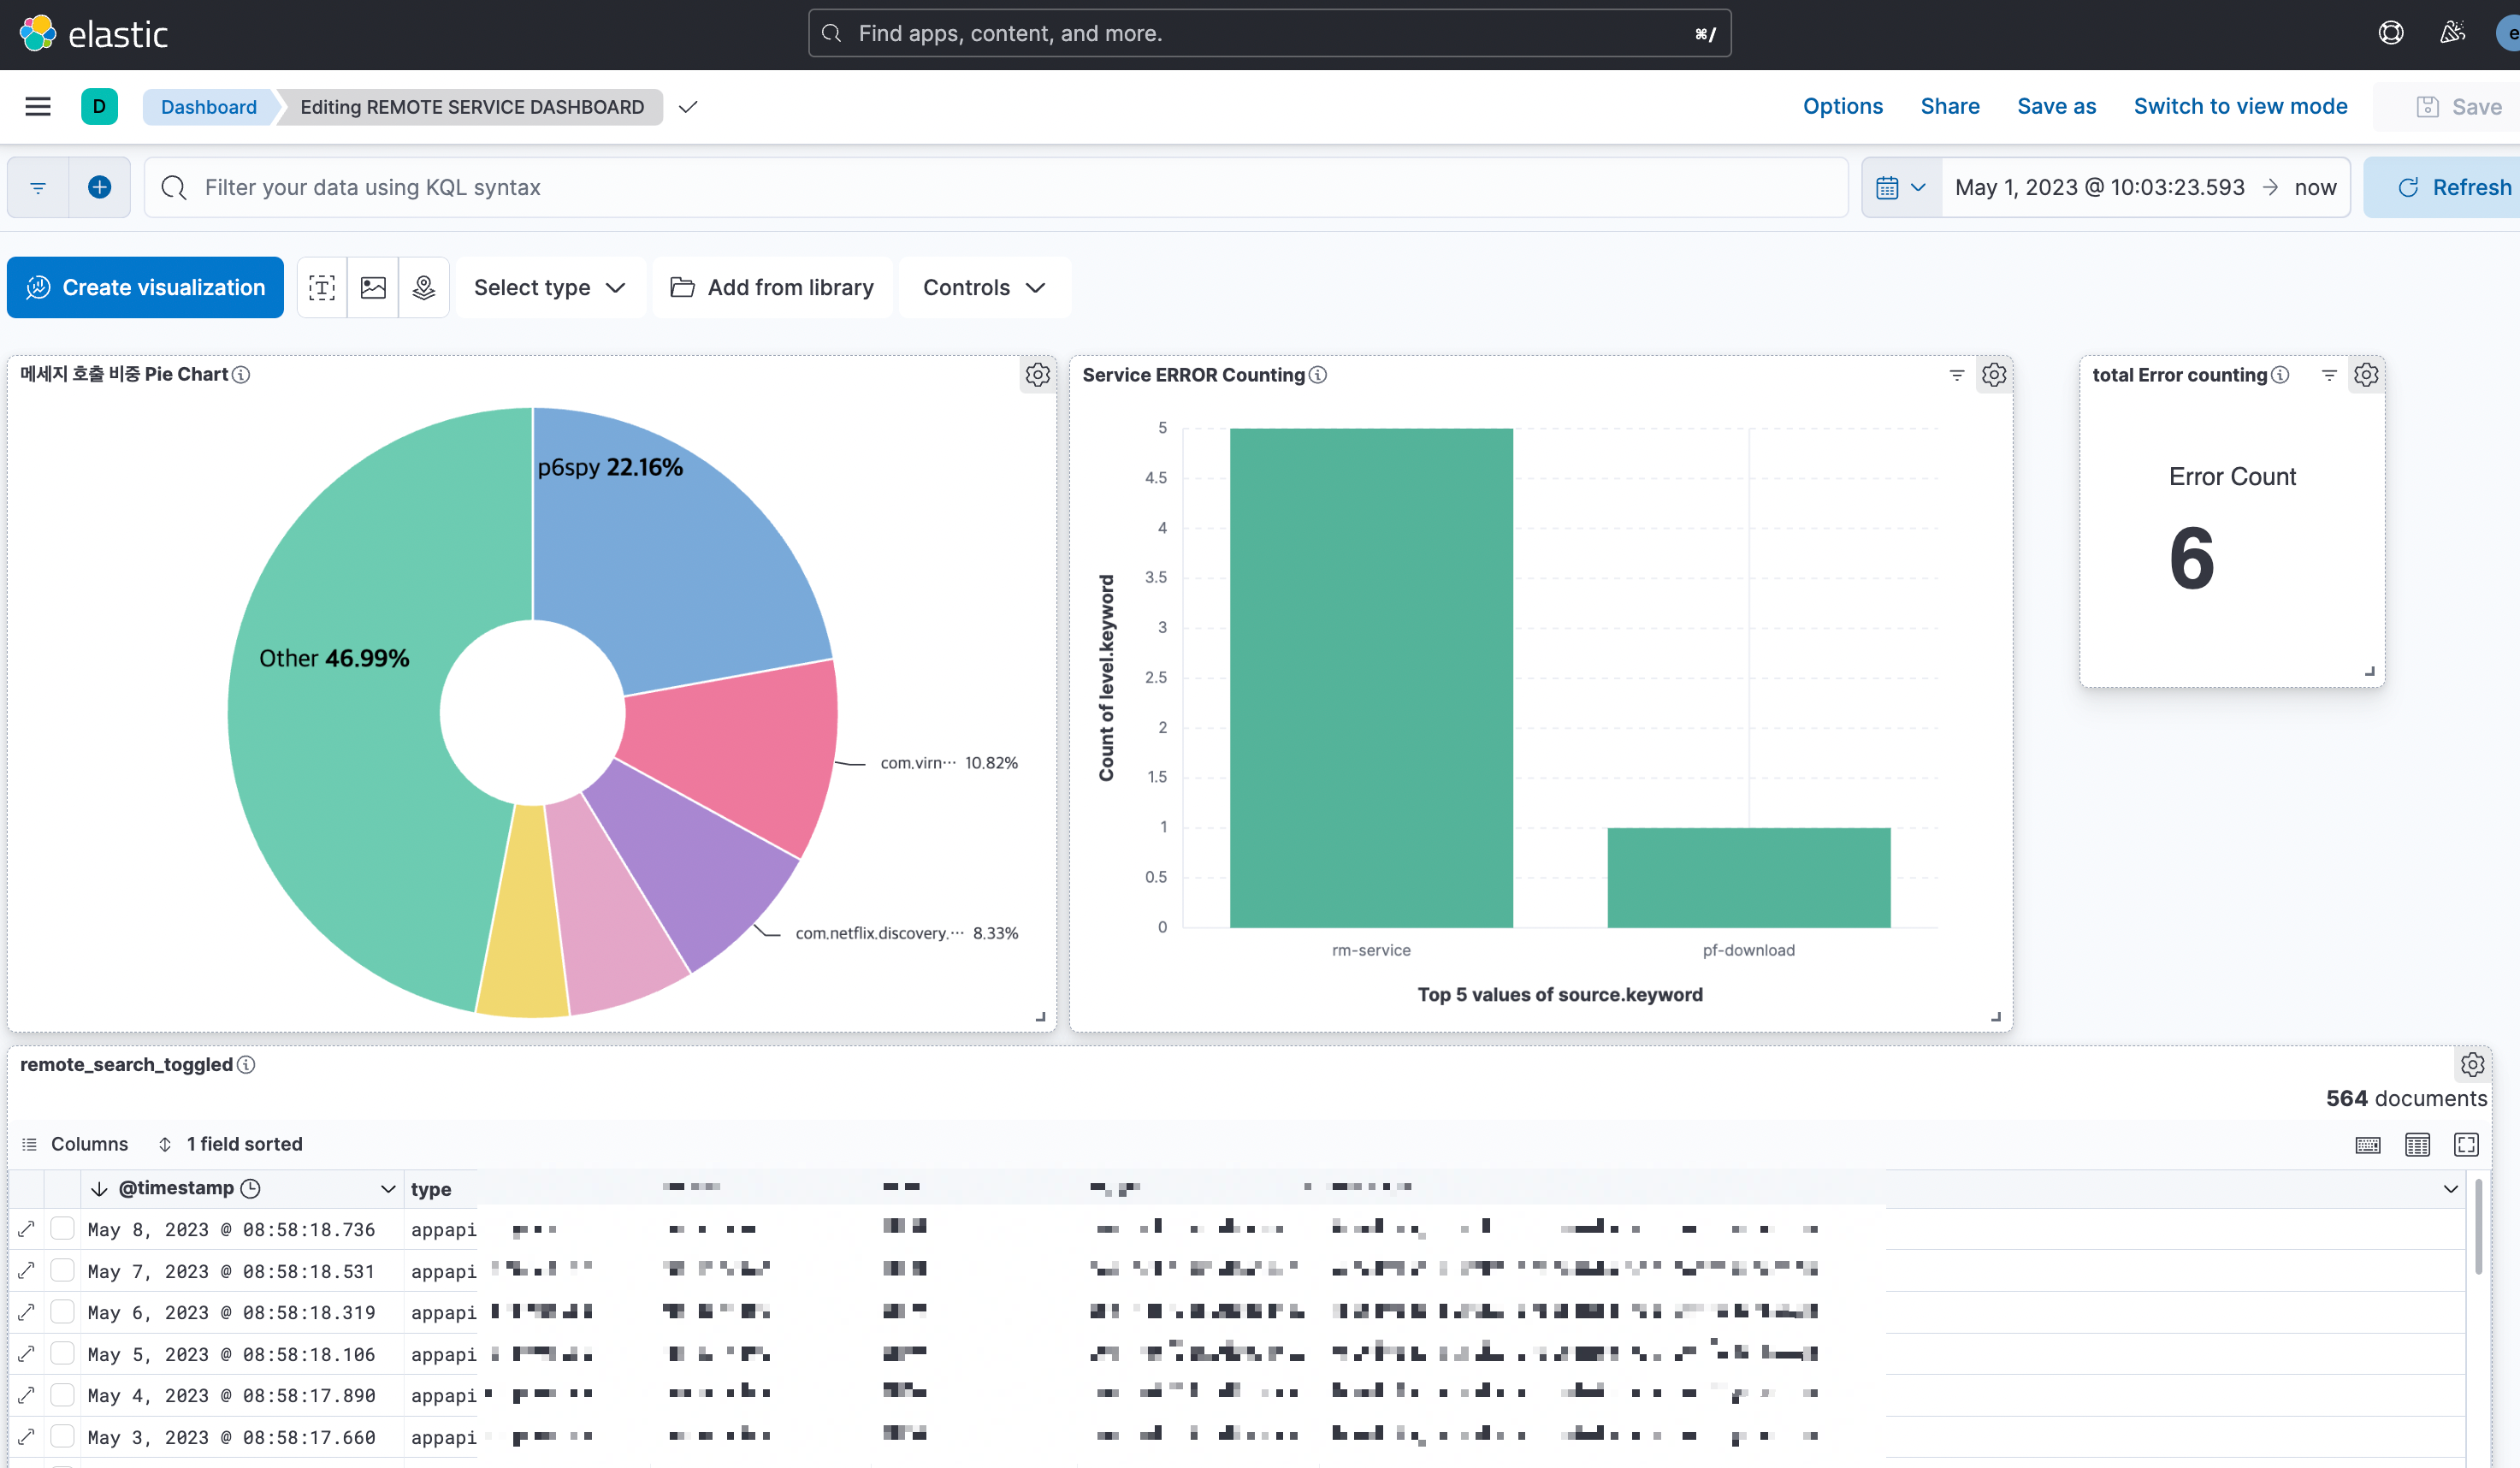This screenshot has width=2520, height=1468.
Task: Go to the Dashboard breadcrumb
Action: point(208,107)
